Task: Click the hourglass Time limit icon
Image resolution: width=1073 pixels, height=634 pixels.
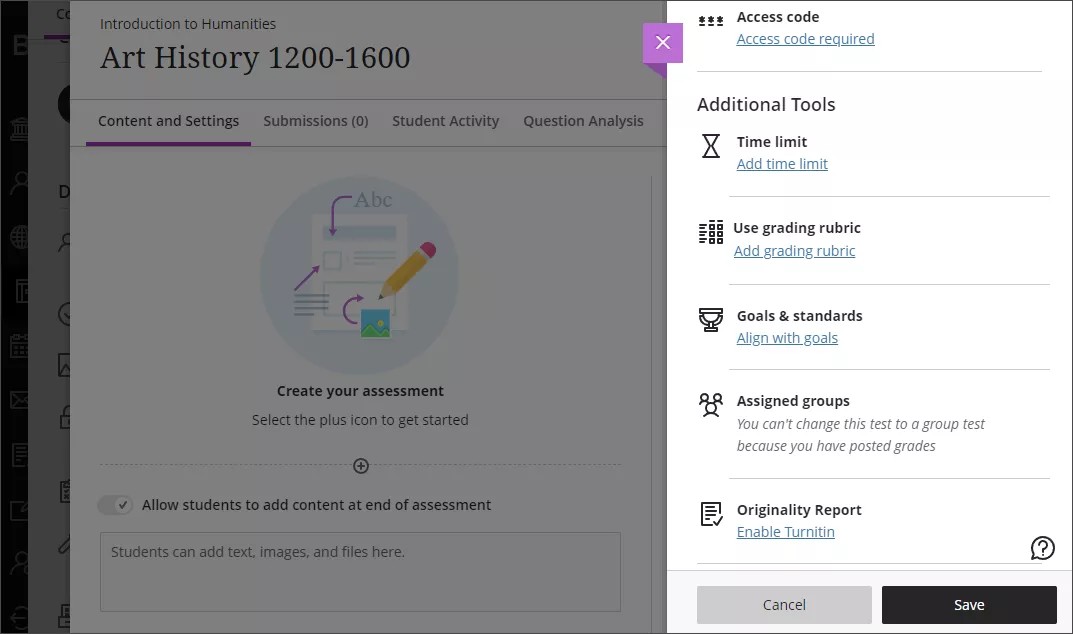Action: pos(710,147)
